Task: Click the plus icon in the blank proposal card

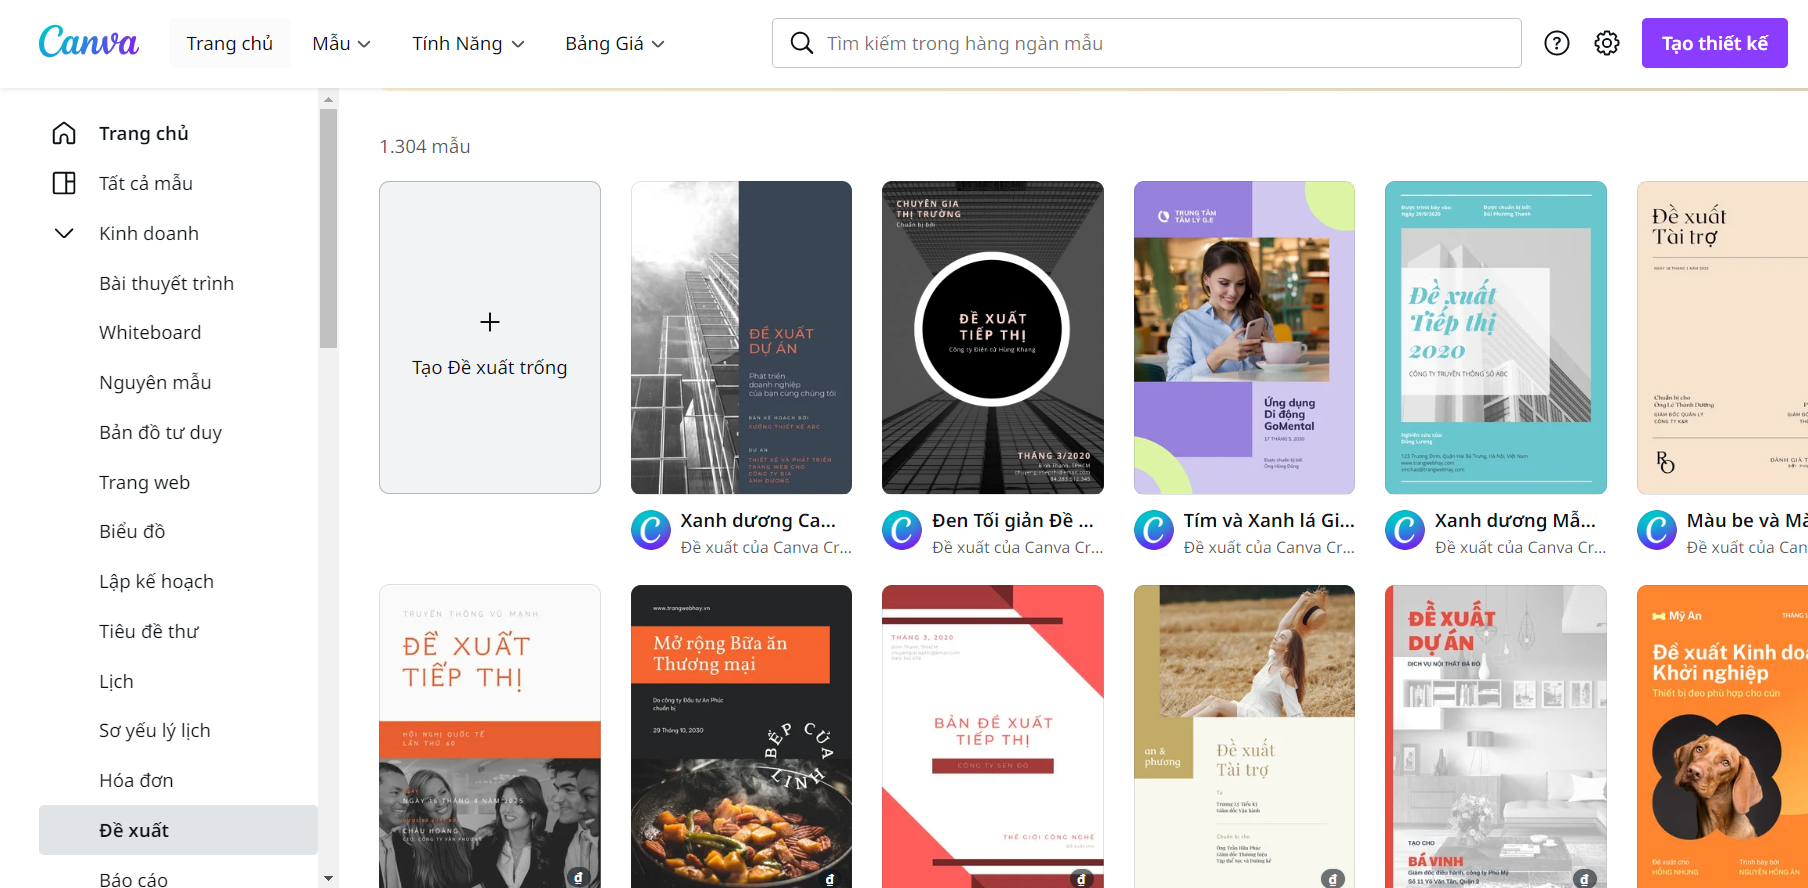Action: (490, 322)
